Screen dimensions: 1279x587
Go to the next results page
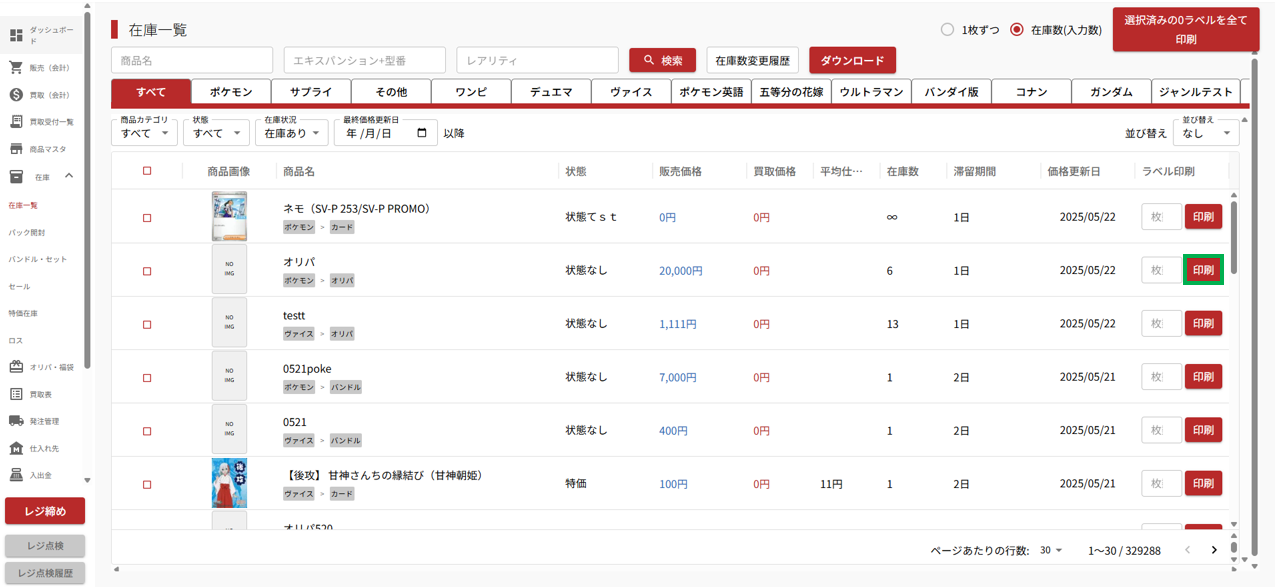(1214, 550)
